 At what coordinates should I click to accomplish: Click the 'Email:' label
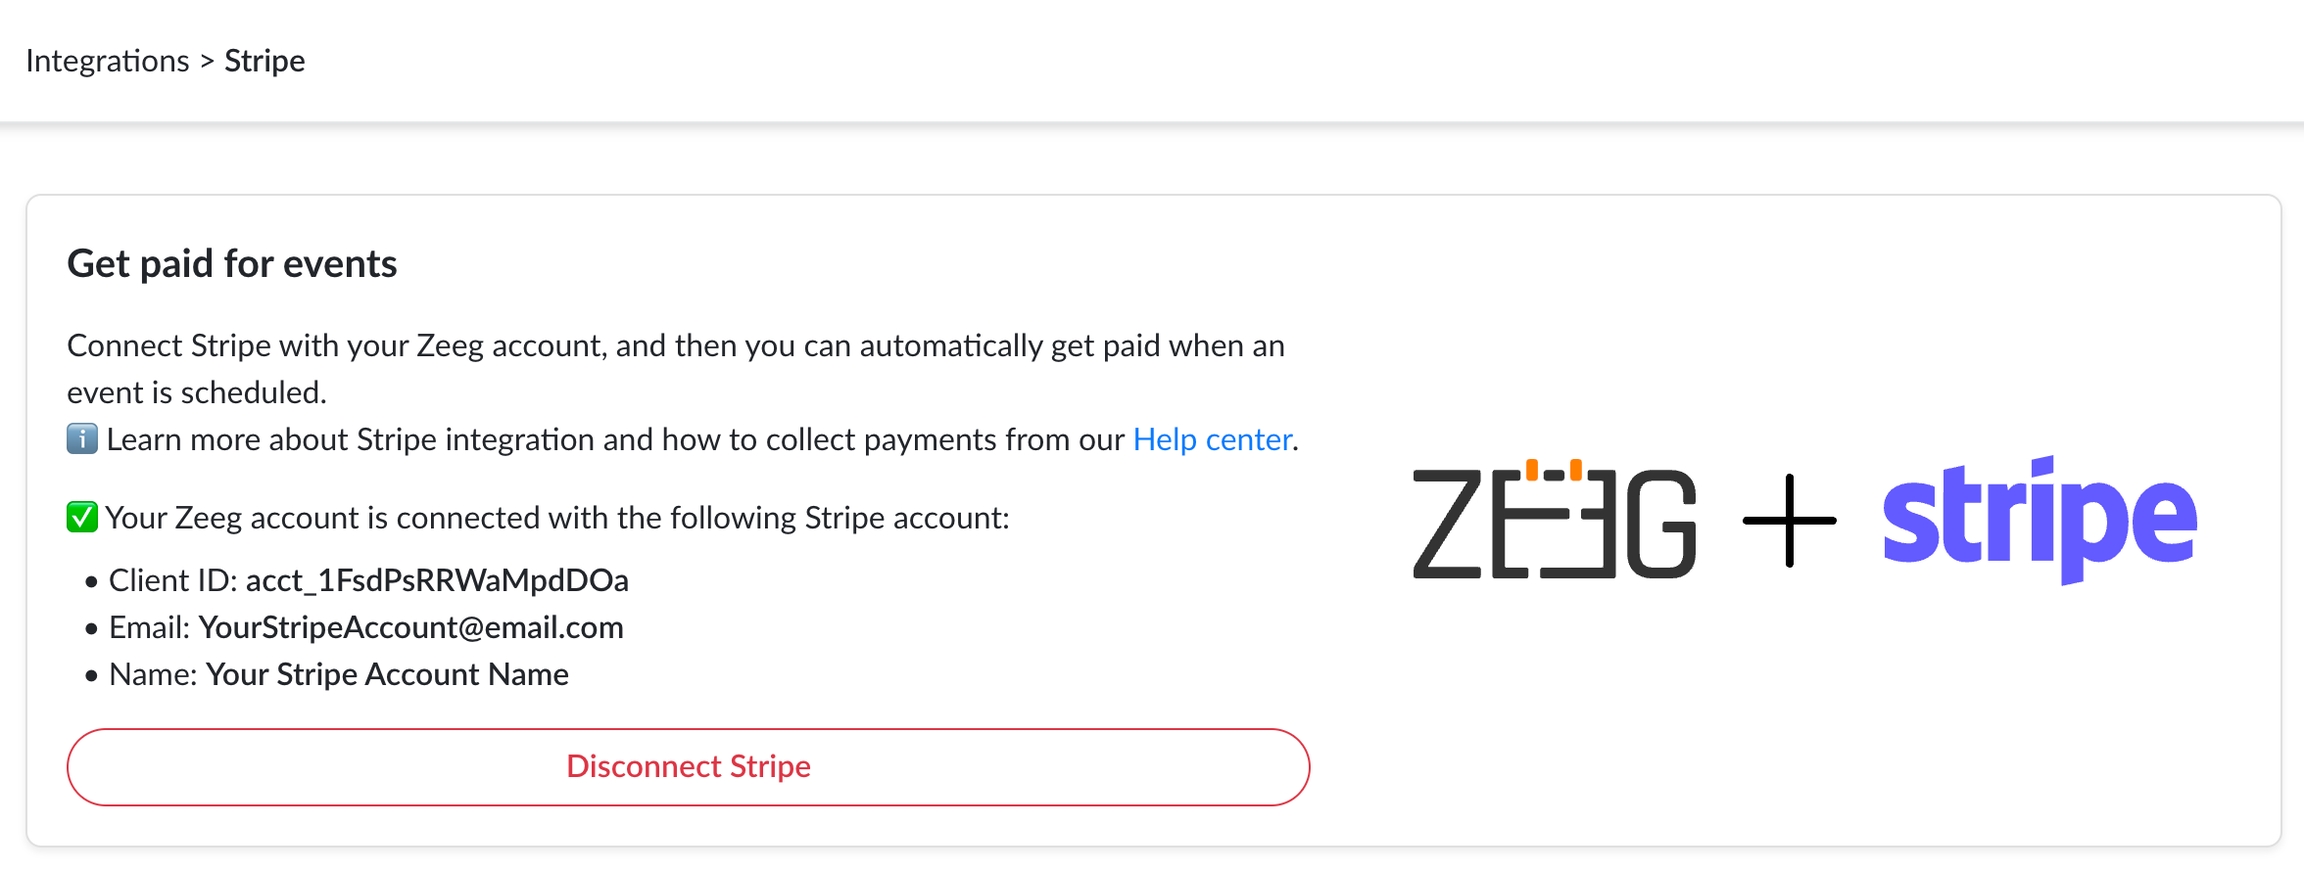[x=149, y=628]
